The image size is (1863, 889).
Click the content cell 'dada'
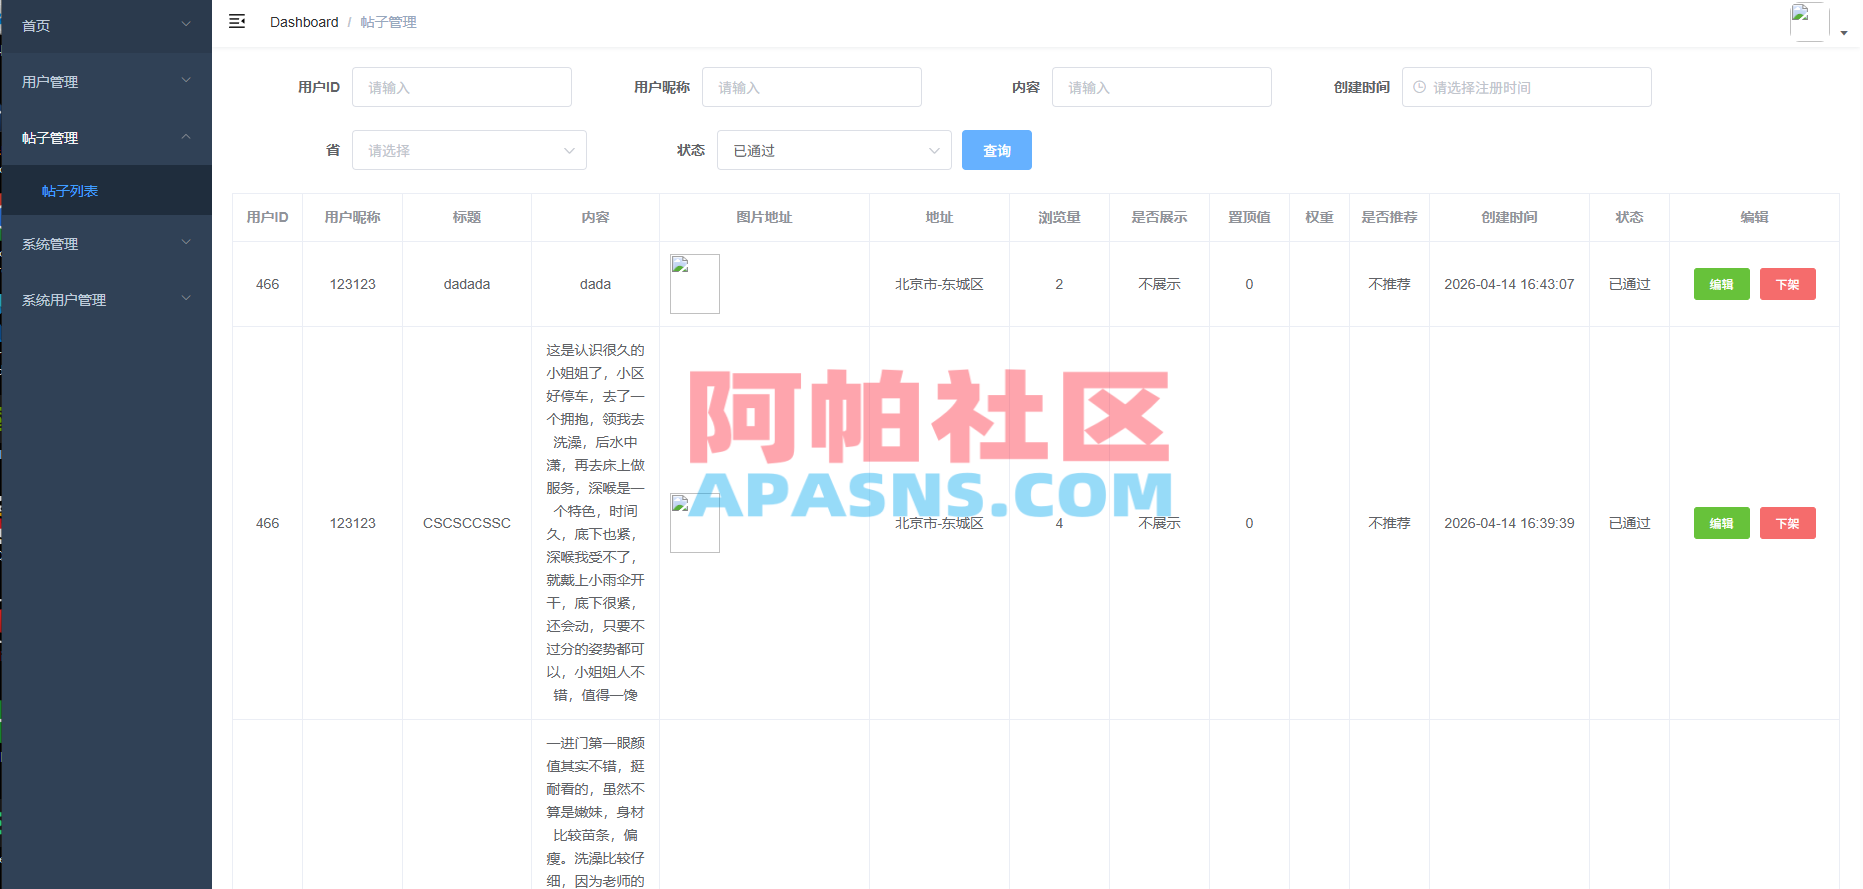[595, 284]
